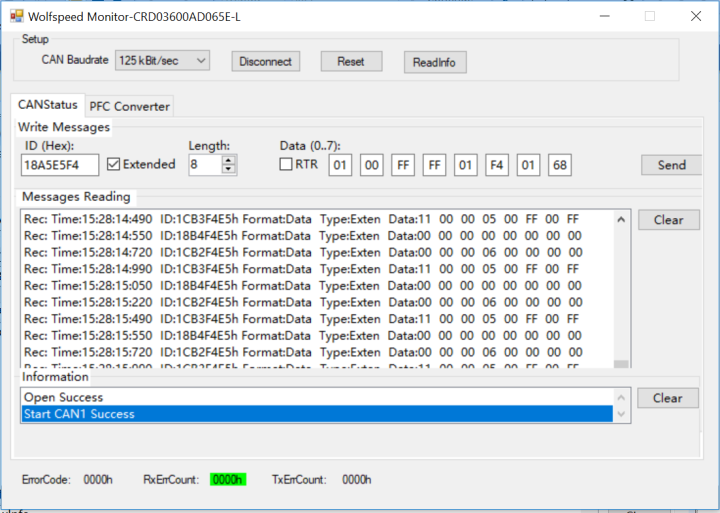720x513 pixels.
Task: Click the Reset button
Action: 351,61
